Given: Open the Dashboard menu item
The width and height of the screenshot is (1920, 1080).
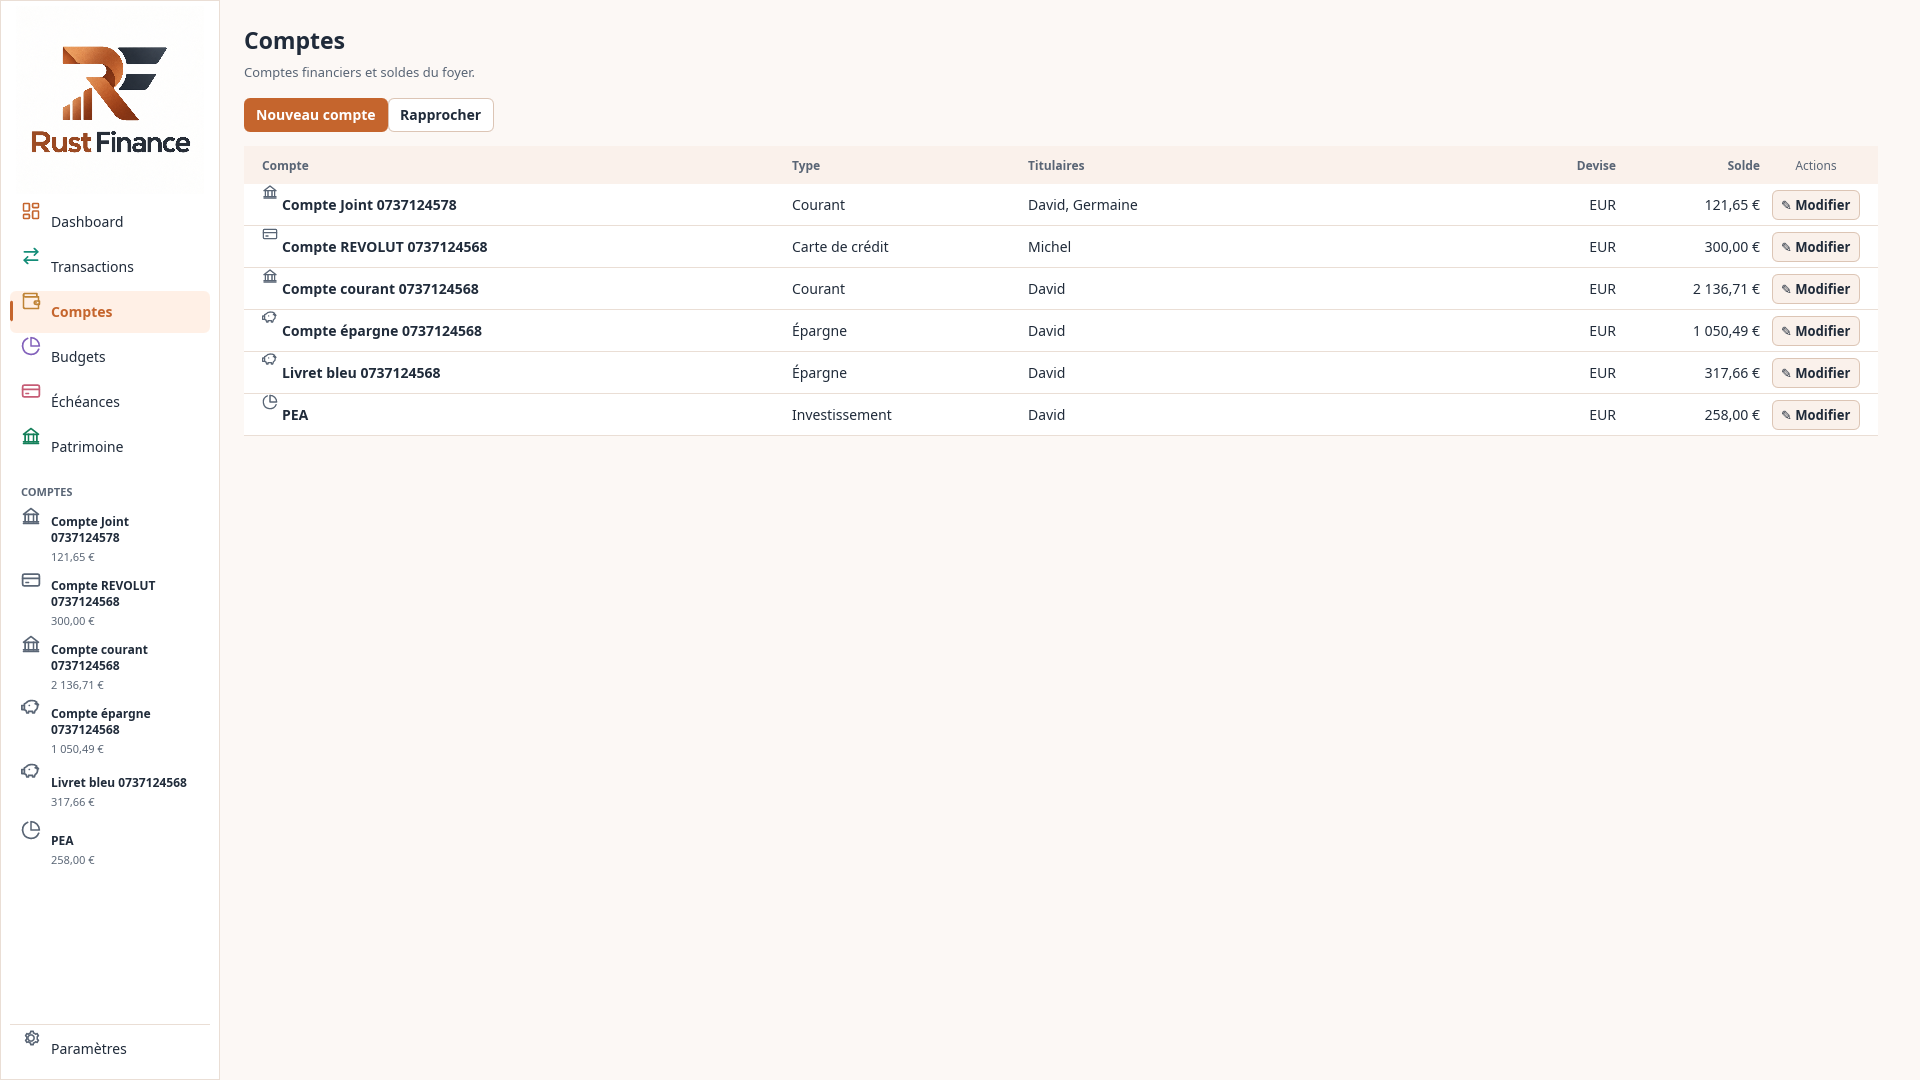Looking at the screenshot, I should tap(110, 222).
